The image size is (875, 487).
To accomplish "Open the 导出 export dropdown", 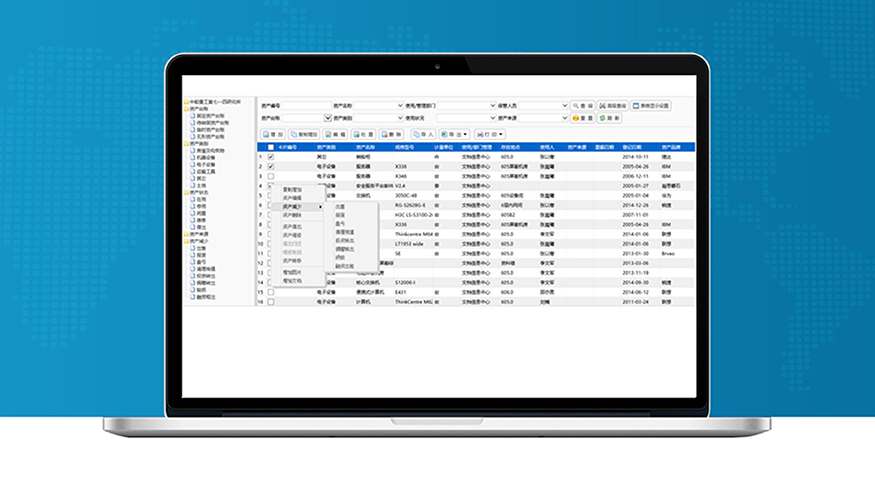I will click(455, 133).
